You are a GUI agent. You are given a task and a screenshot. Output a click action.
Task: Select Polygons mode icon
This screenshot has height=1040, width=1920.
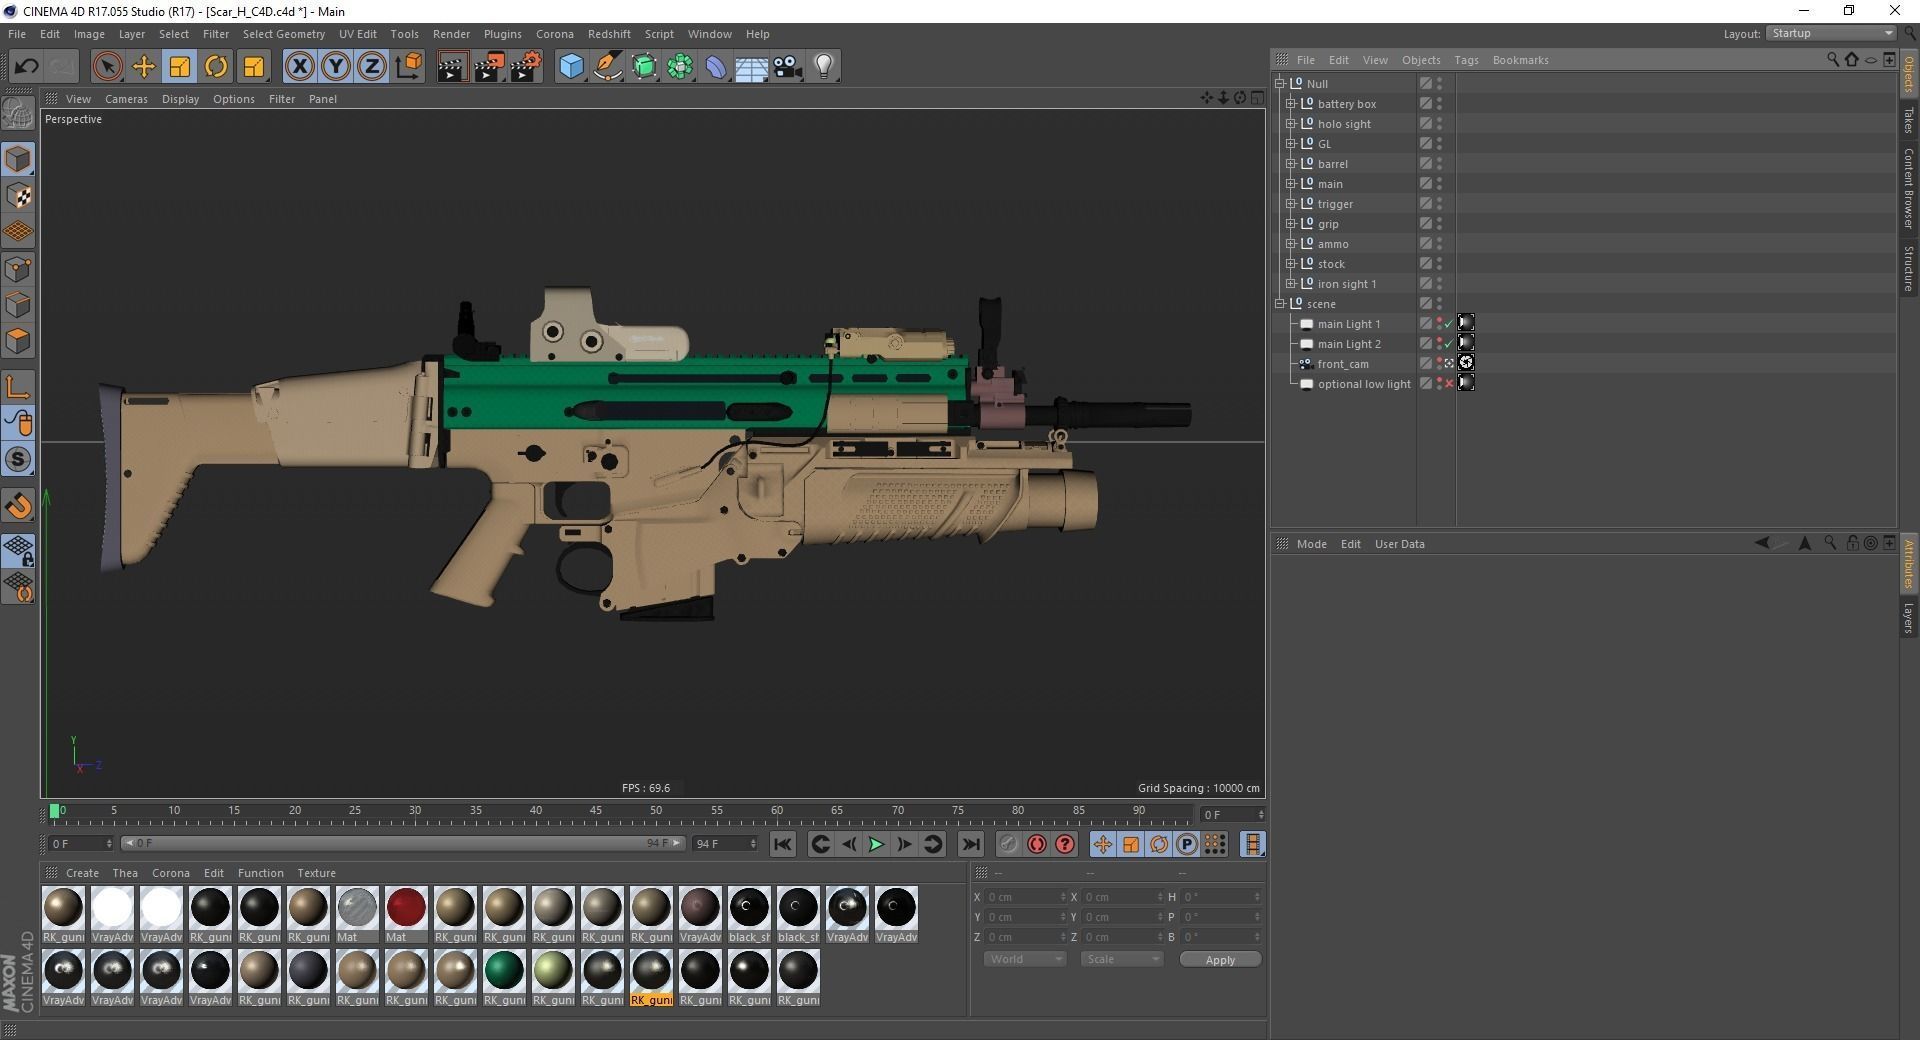point(18,342)
